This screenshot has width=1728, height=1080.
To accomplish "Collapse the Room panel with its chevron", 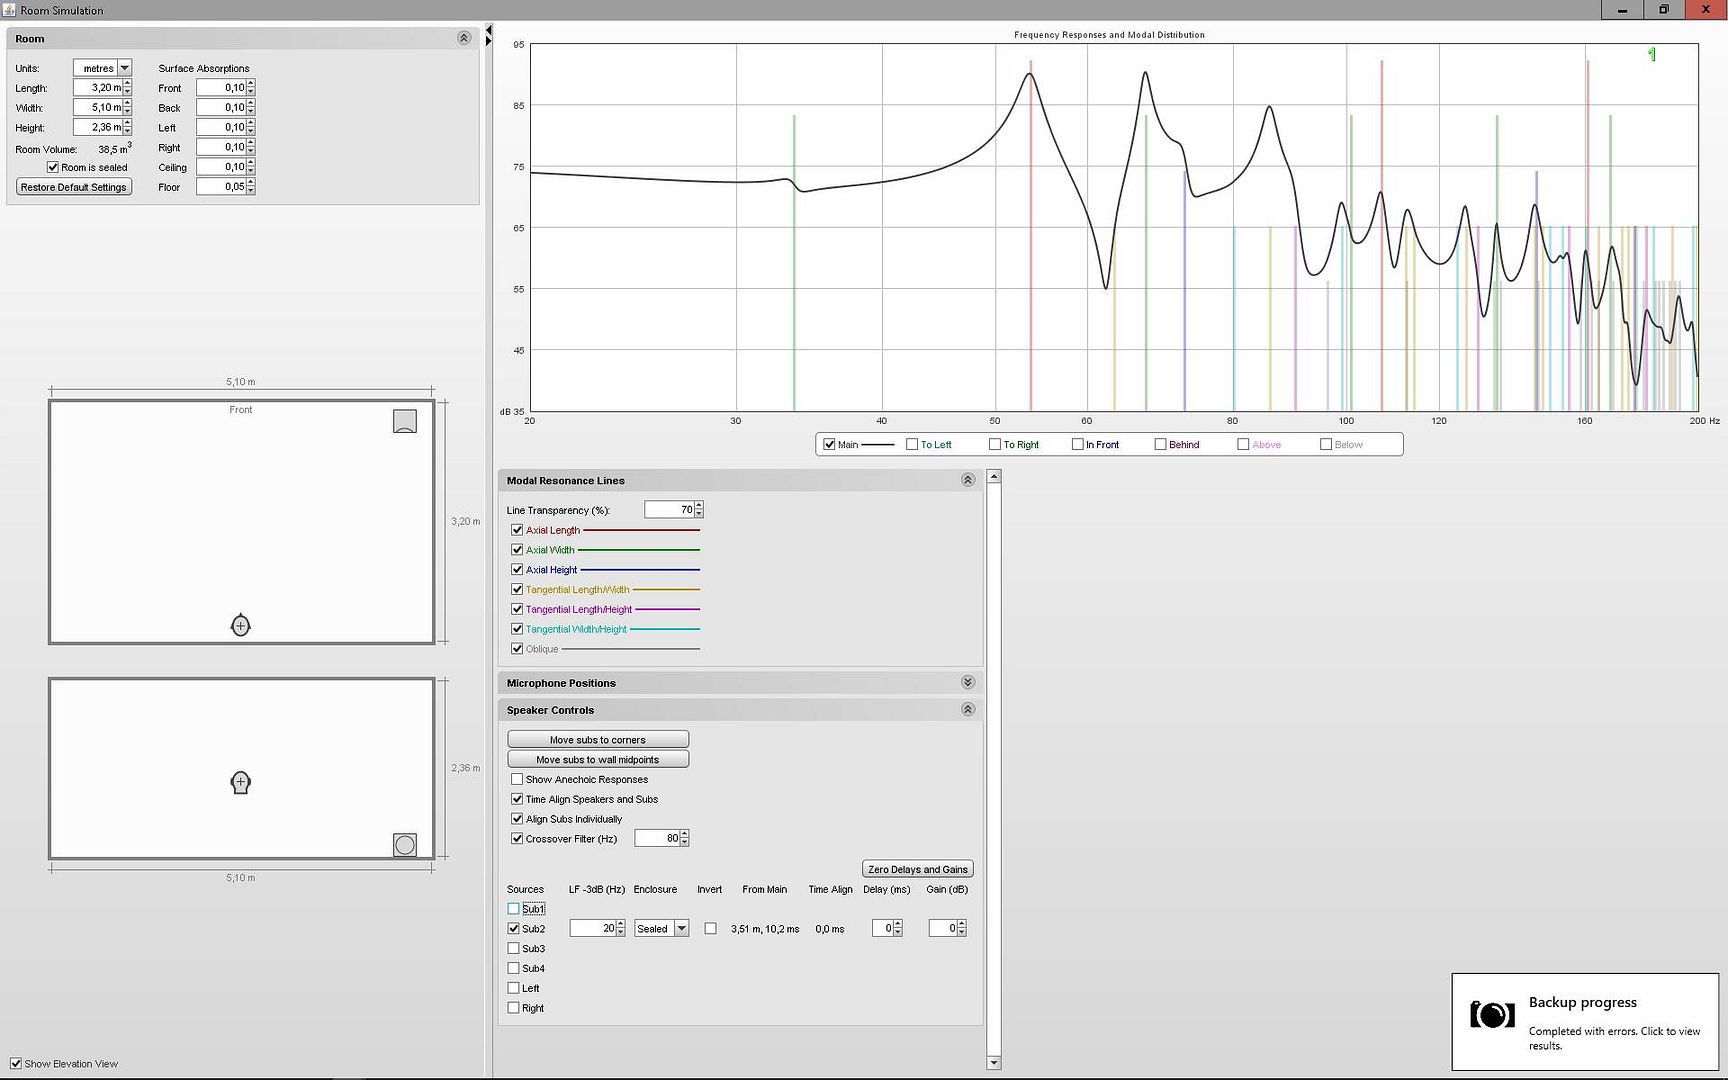I will (x=464, y=38).
